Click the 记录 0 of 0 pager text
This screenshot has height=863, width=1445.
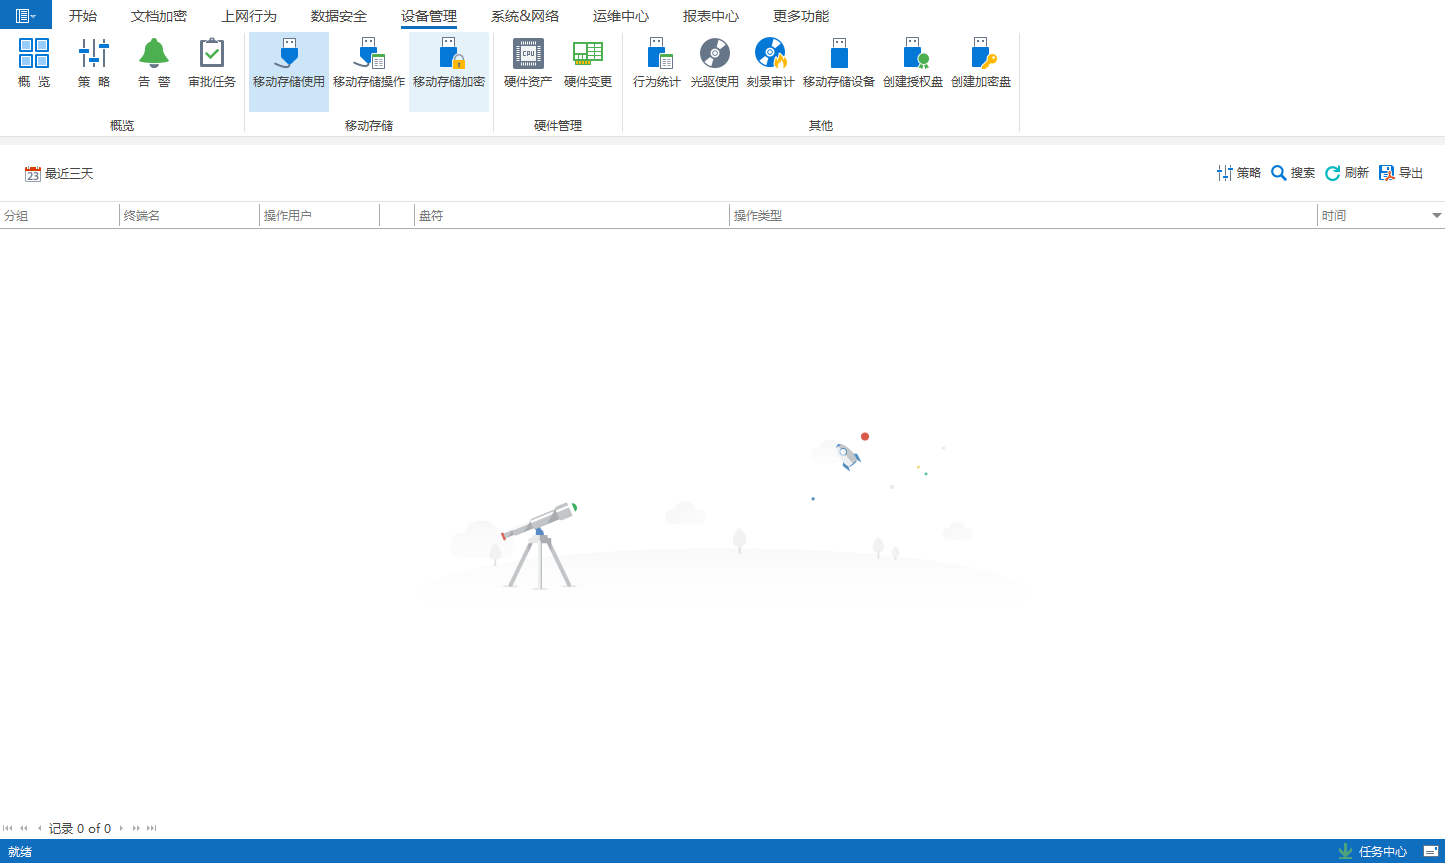pyautogui.click(x=80, y=828)
